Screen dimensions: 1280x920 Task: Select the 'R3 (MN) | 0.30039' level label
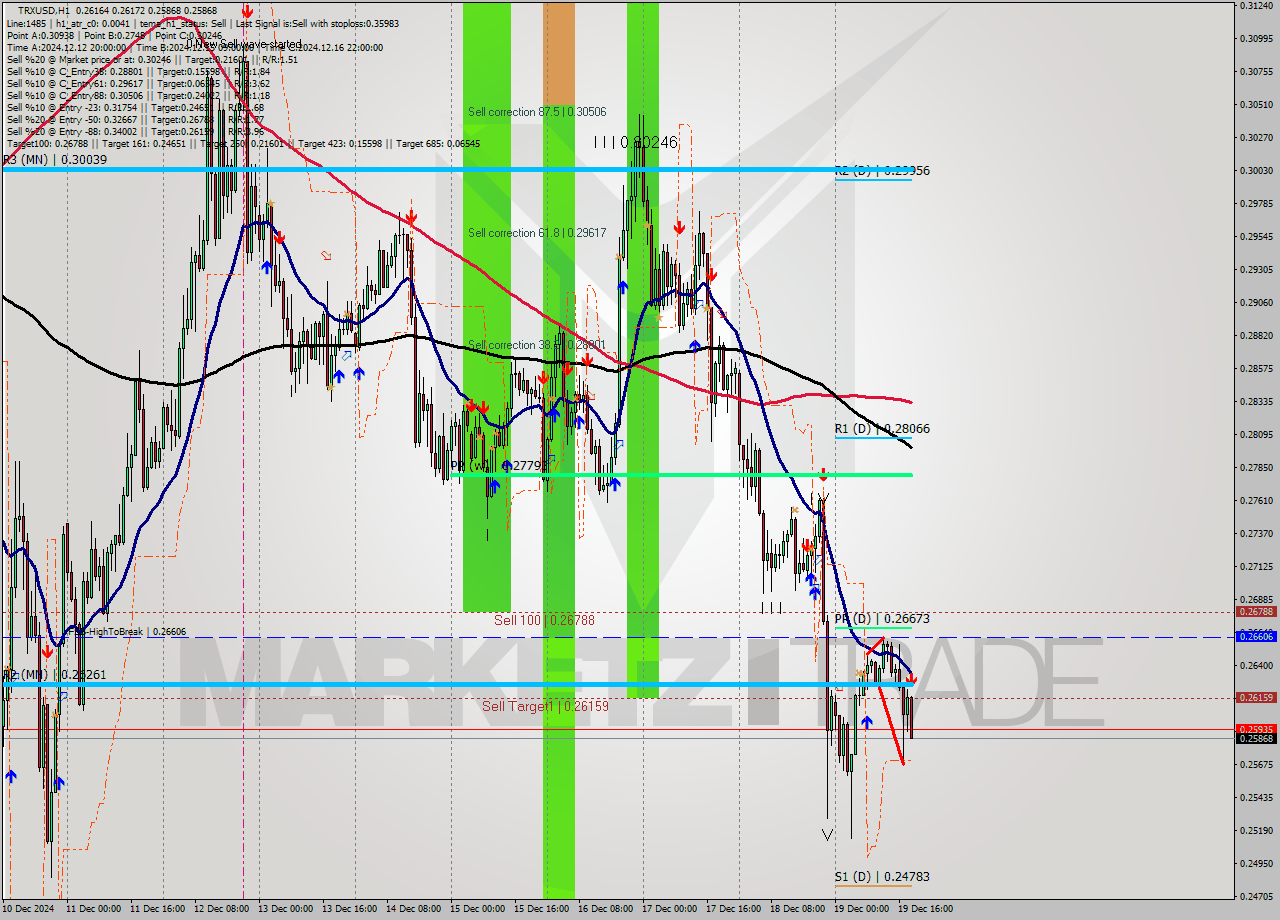click(x=54, y=159)
